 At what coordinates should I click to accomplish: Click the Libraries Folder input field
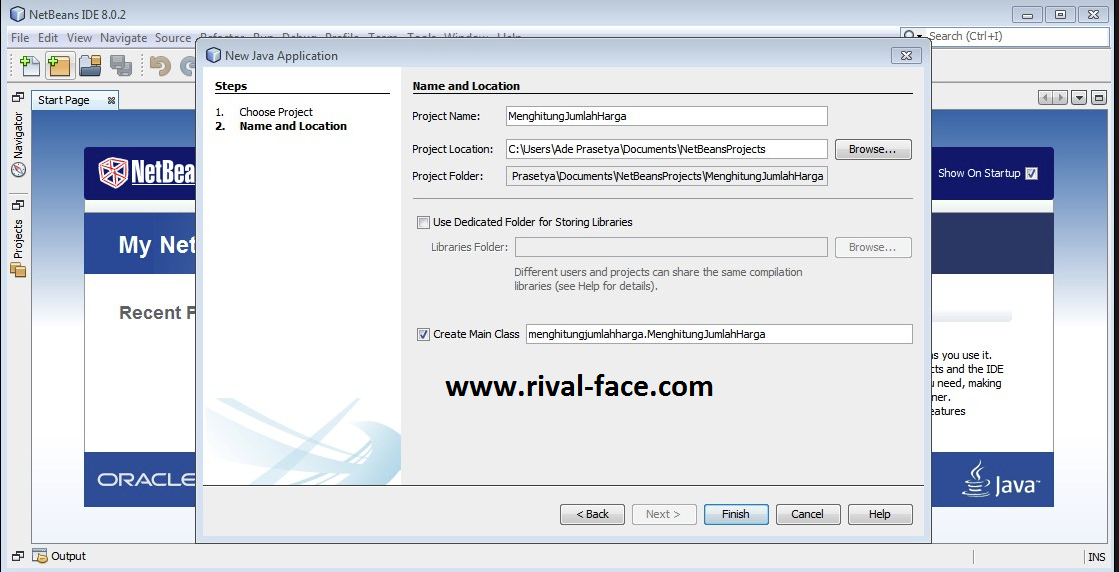[x=671, y=247]
